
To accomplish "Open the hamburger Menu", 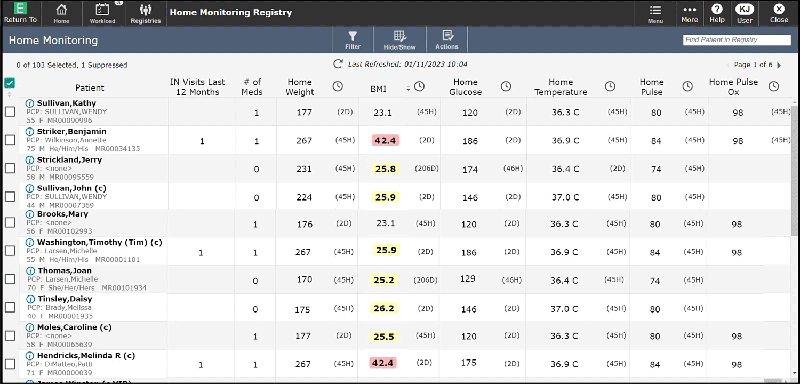I will click(x=655, y=13).
